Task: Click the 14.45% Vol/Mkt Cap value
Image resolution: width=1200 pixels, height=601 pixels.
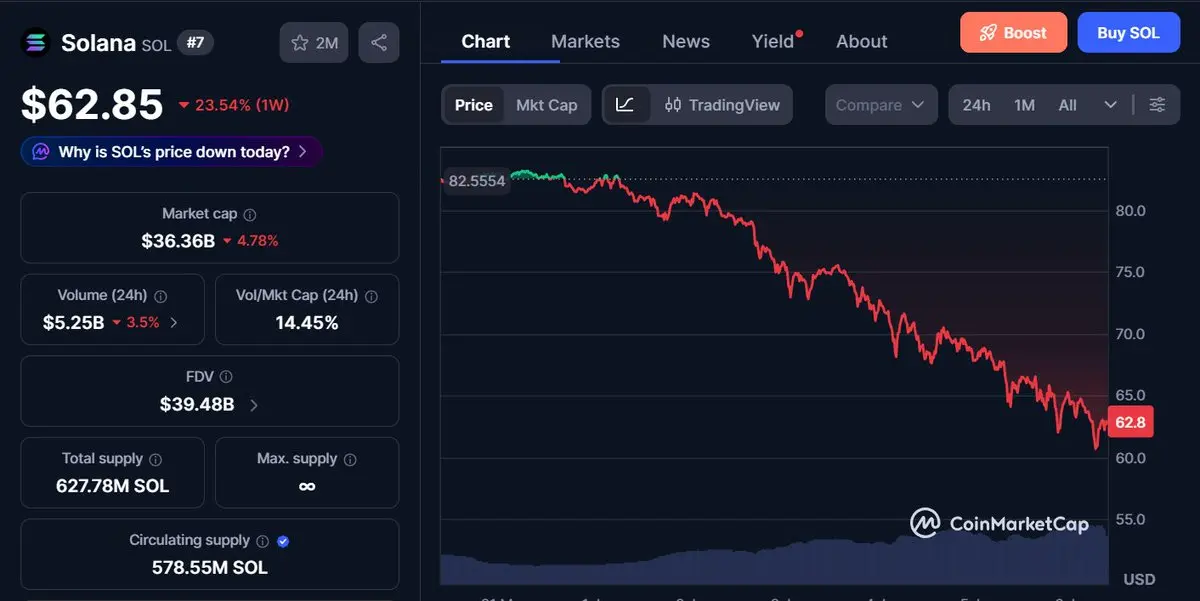Action: click(x=307, y=323)
